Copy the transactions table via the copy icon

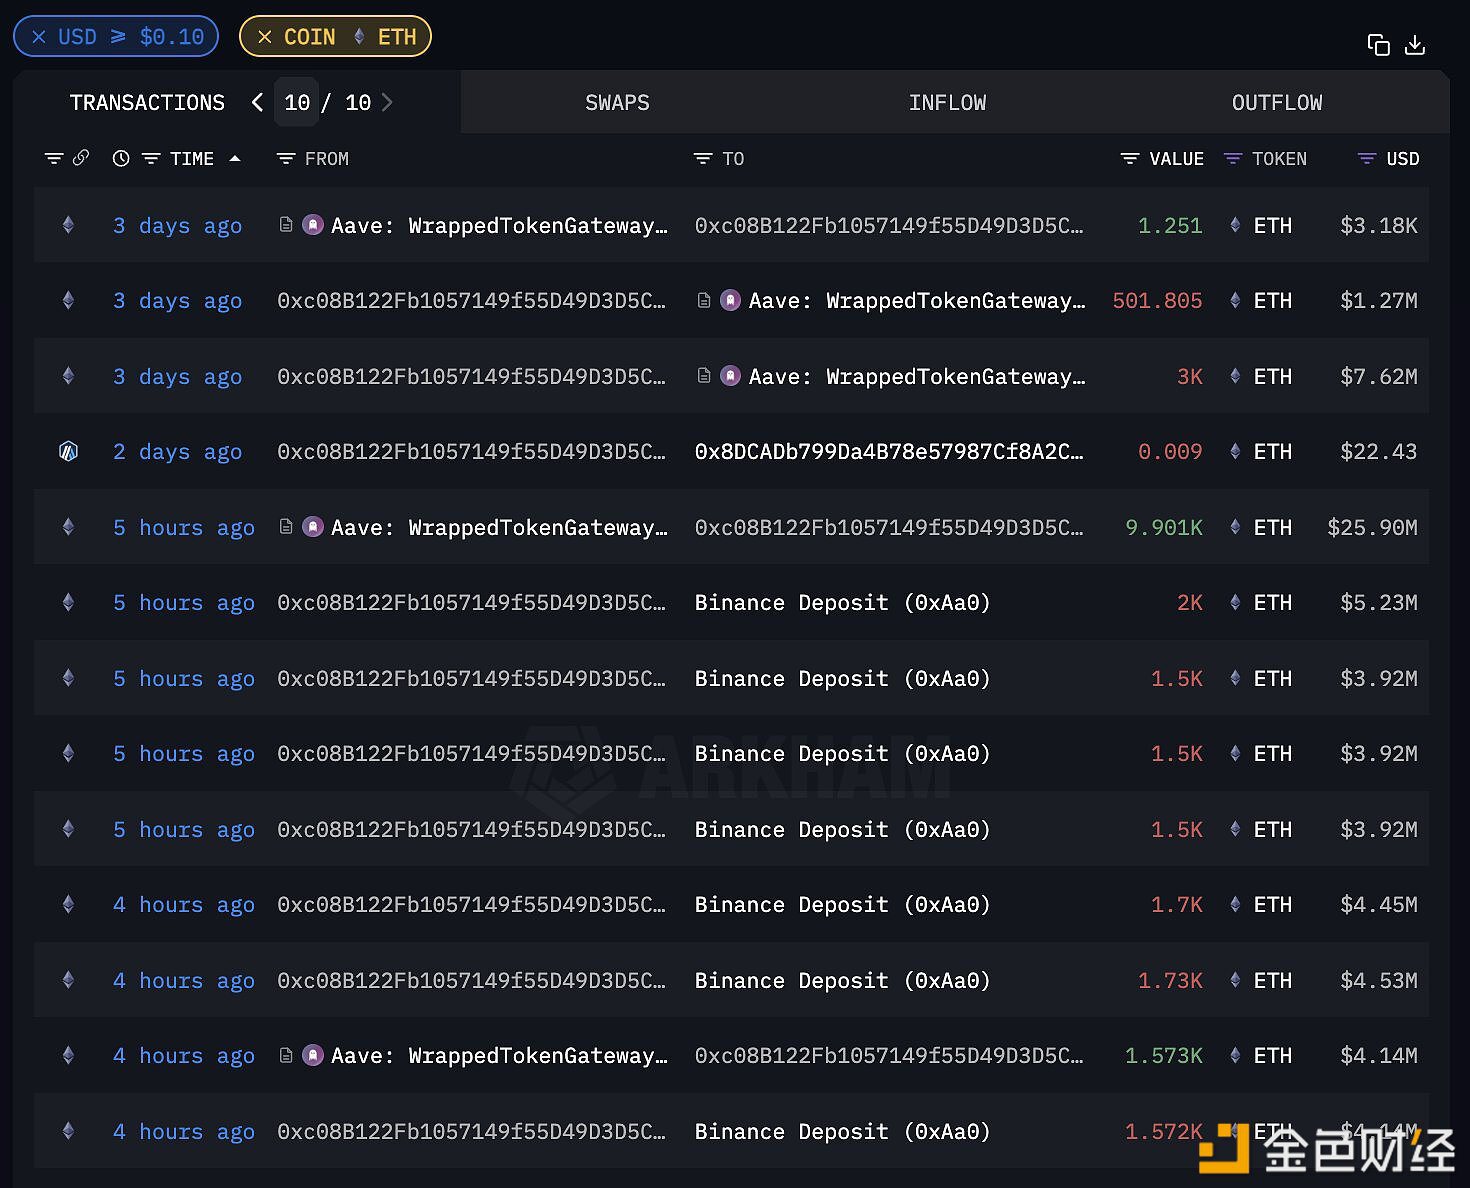[x=1378, y=45]
